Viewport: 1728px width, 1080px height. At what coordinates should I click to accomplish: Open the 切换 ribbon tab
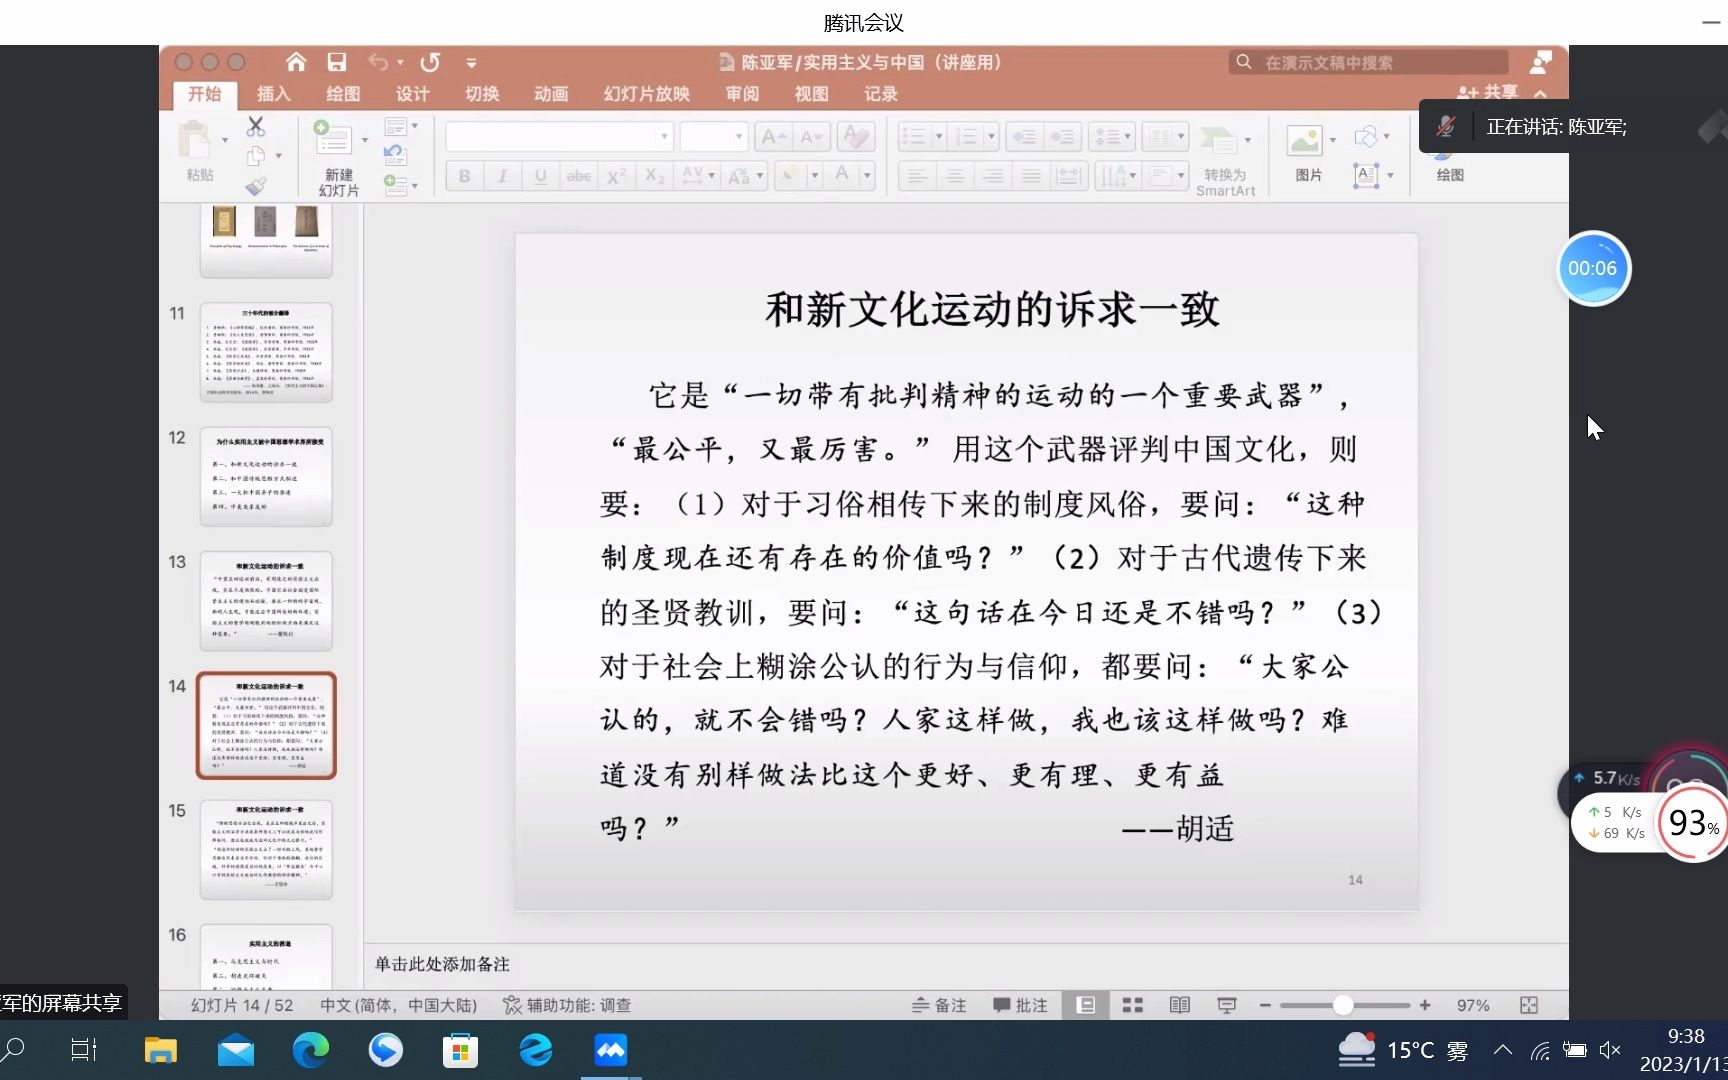coord(482,94)
